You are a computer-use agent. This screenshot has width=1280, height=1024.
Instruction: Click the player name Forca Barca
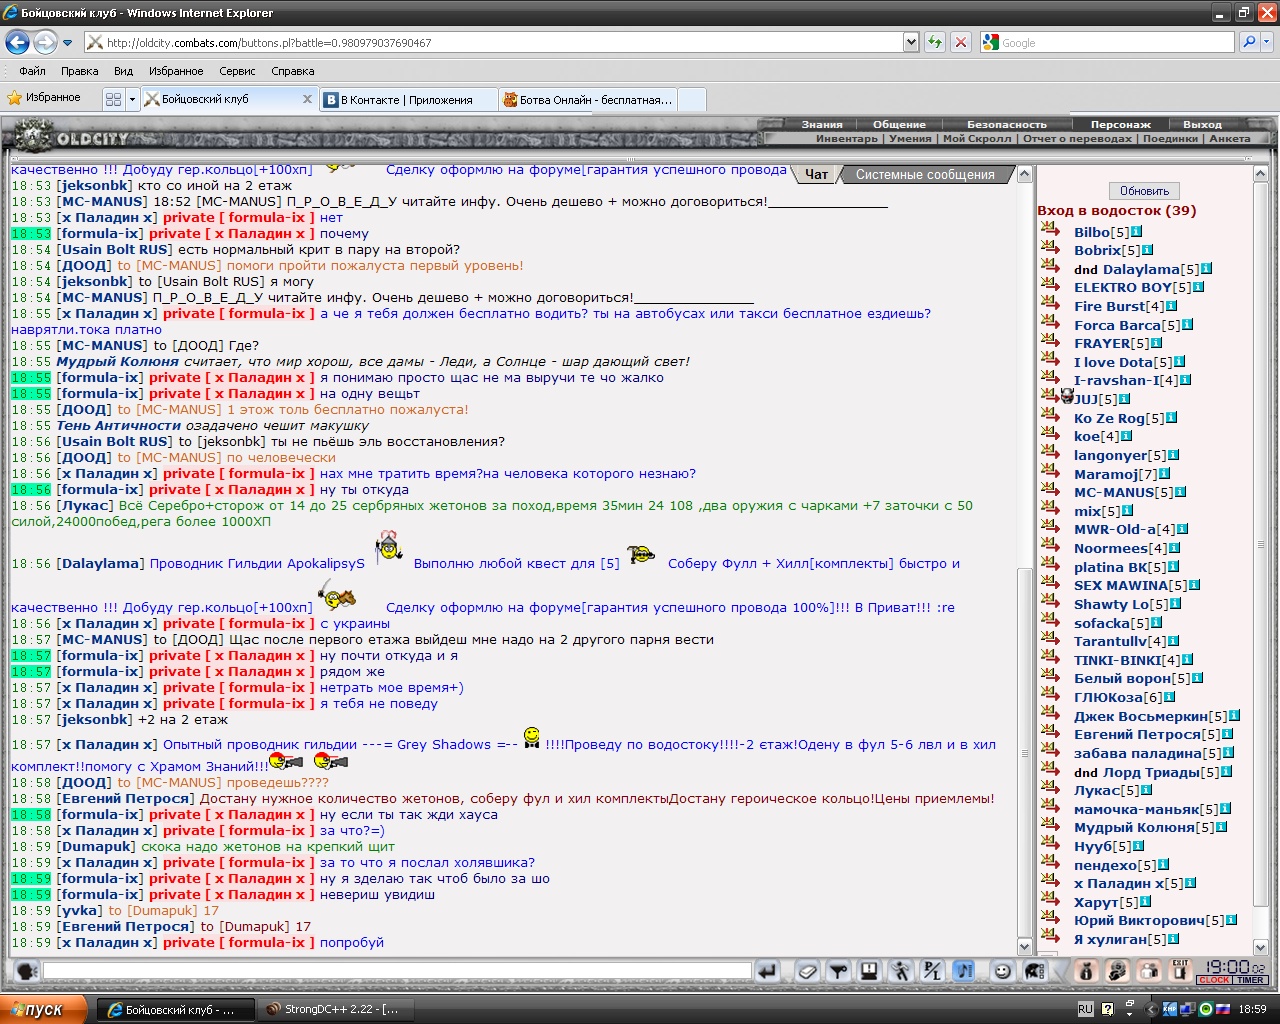pos(1117,325)
